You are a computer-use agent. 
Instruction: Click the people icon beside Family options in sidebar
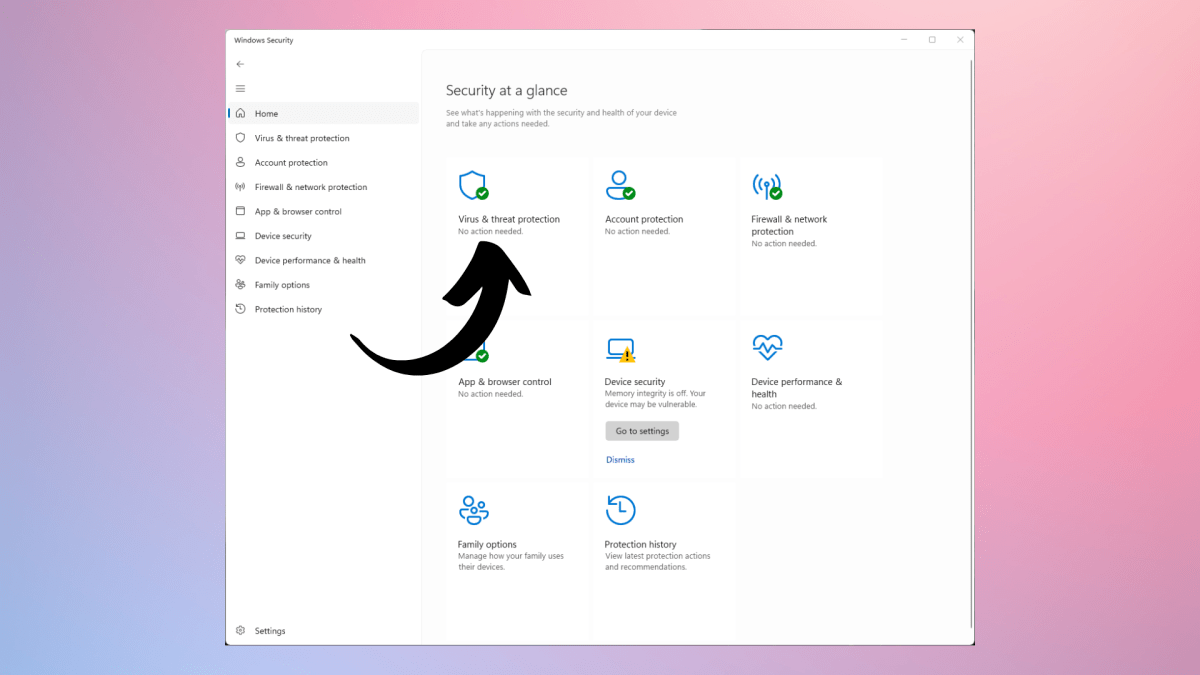240,285
